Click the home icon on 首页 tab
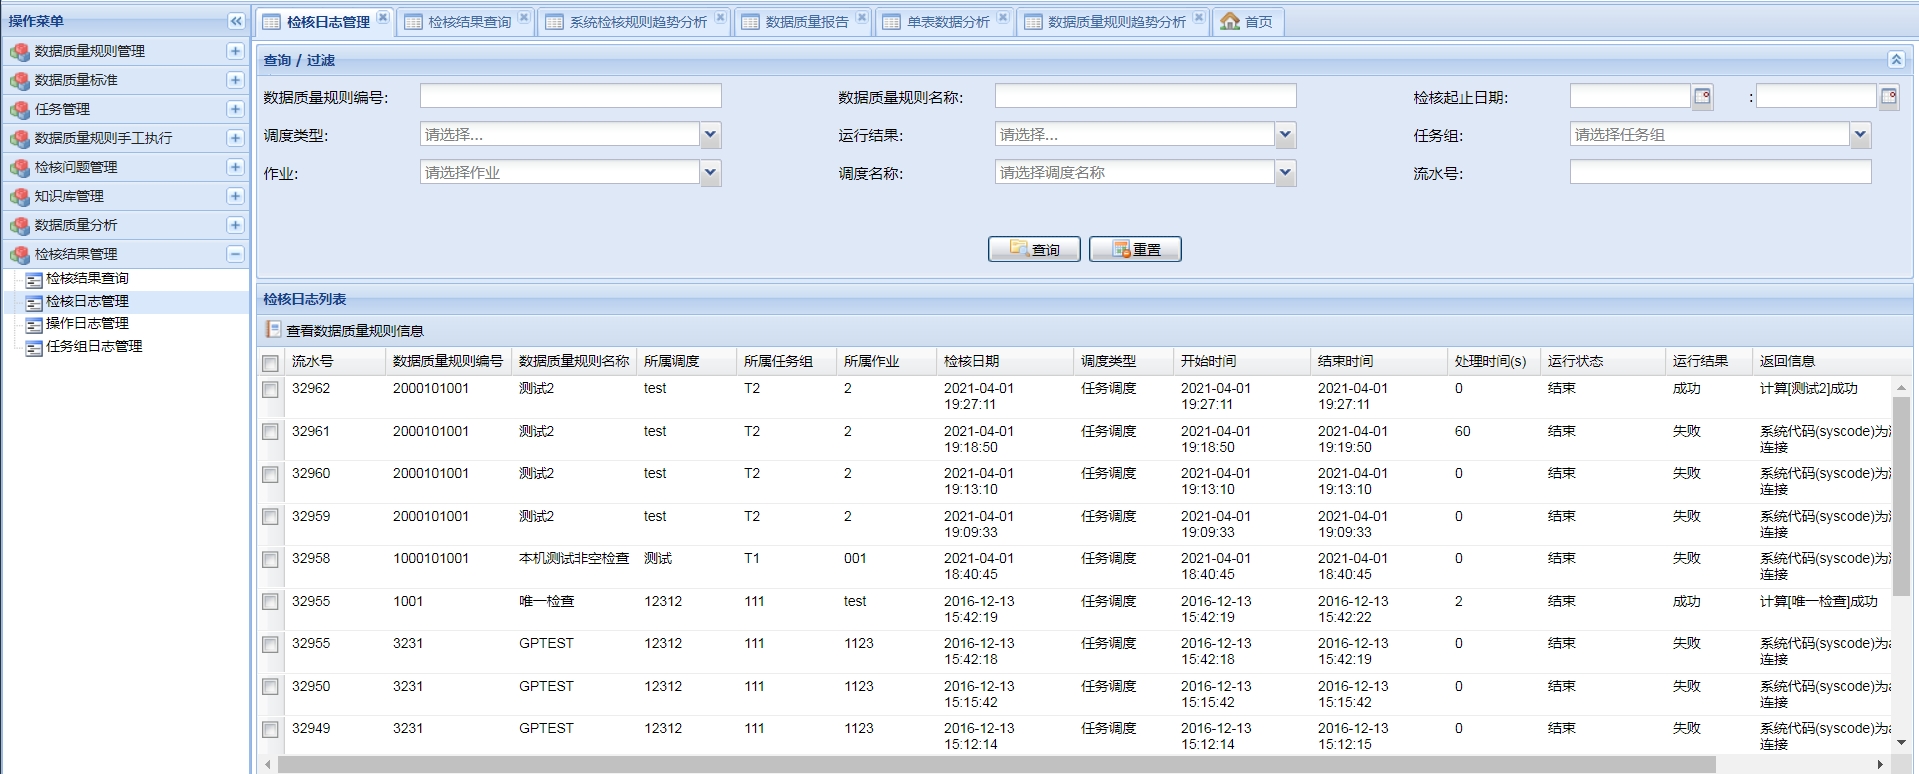This screenshot has width=1919, height=774. click(1230, 21)
